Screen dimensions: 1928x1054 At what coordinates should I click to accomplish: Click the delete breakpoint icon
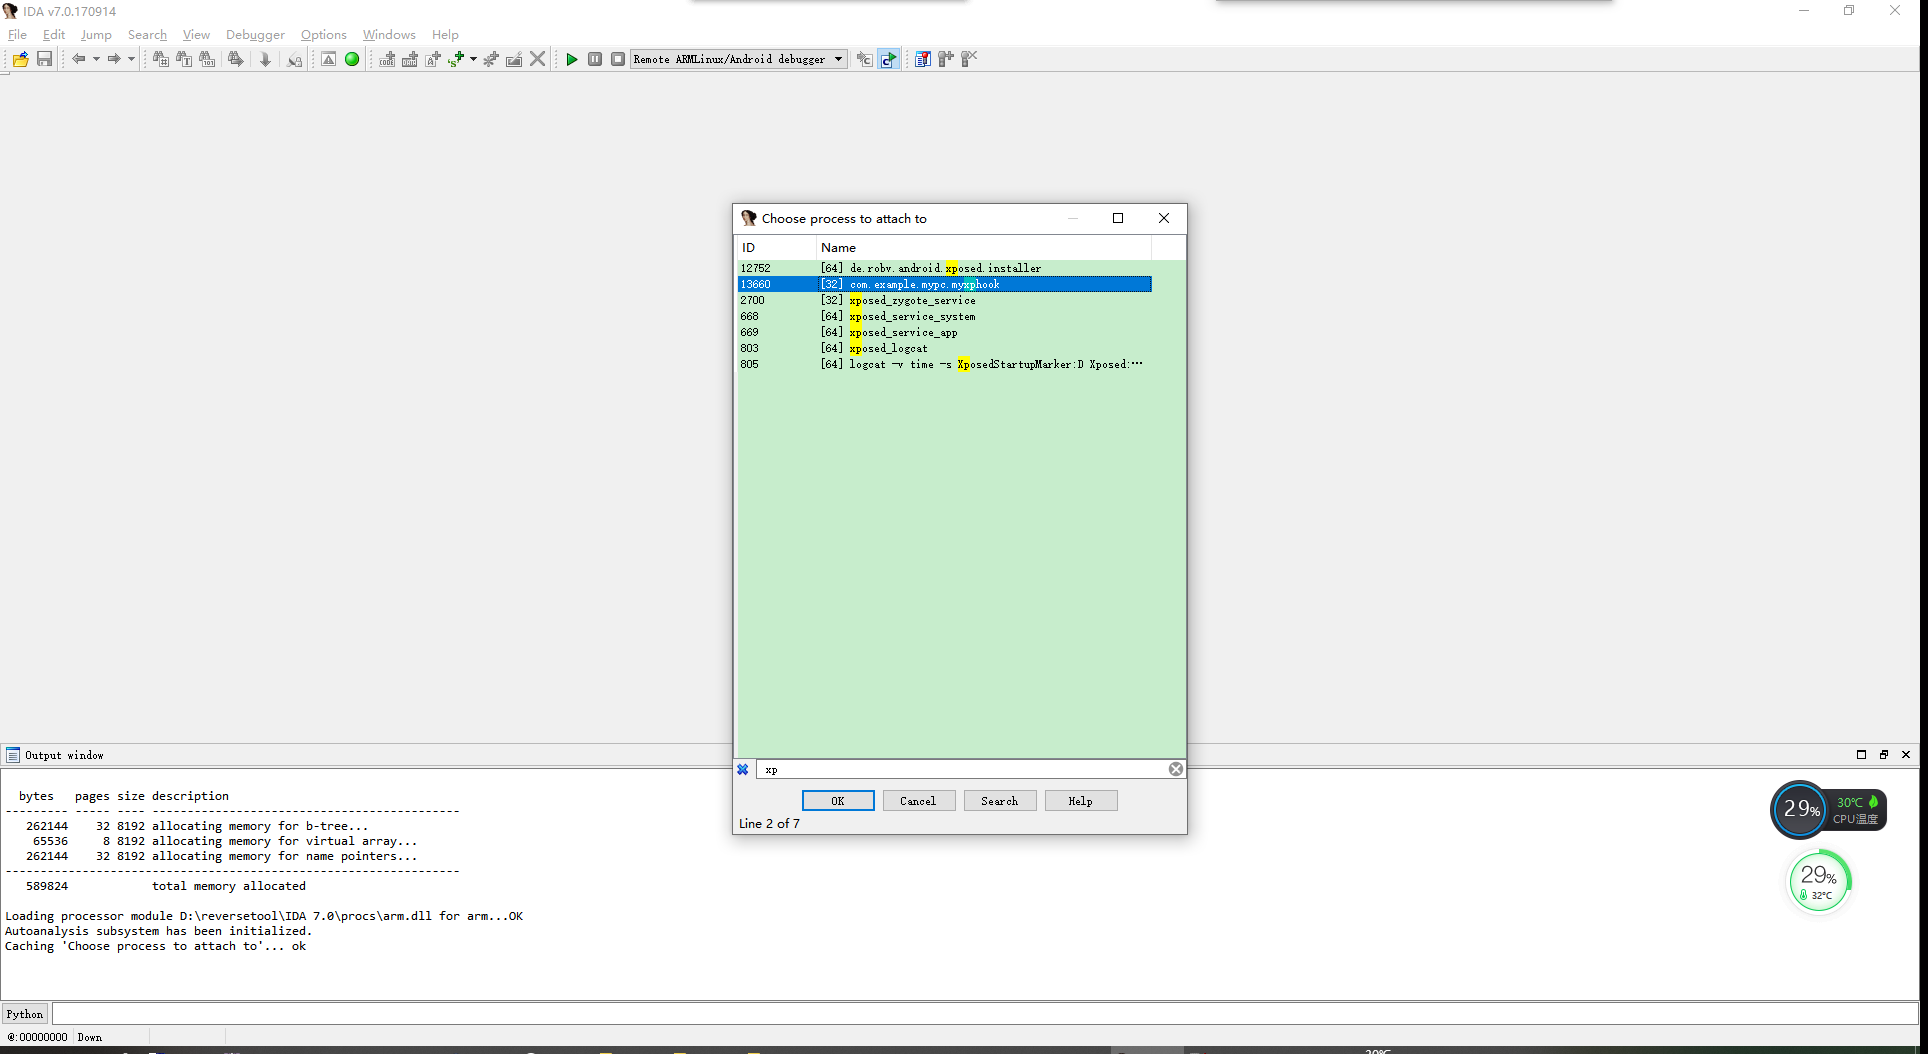[969, 59]
